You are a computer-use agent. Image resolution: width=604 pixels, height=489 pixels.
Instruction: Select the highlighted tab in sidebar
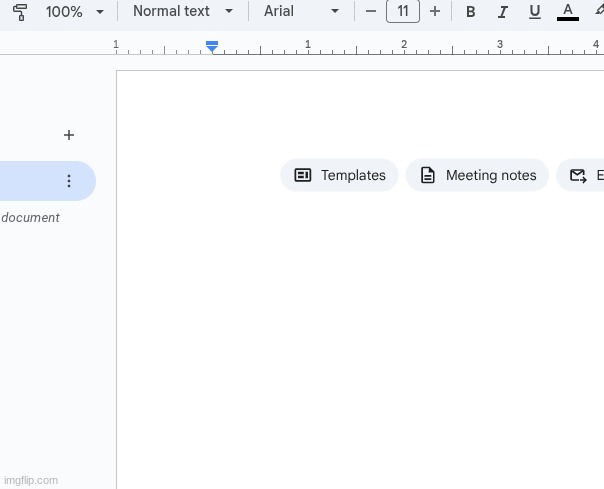[30, 181]
